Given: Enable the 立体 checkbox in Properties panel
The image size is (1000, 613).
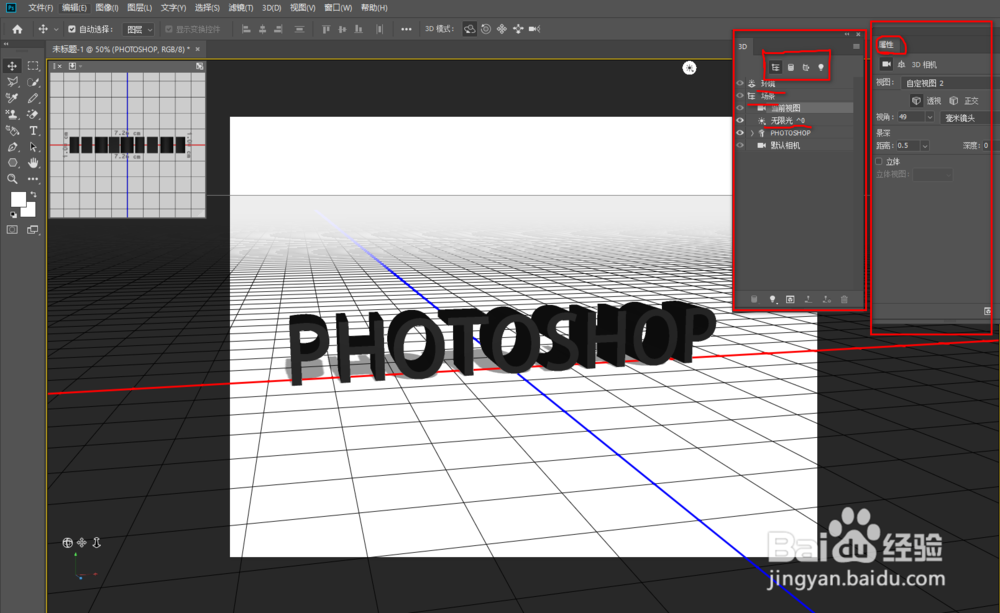Looking at the screenshot, I should [x=878, y=161].
